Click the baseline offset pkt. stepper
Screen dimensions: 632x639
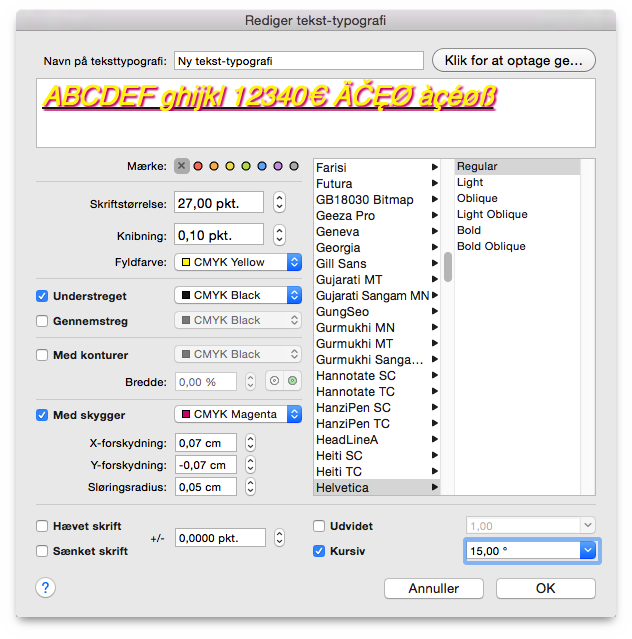279,538
